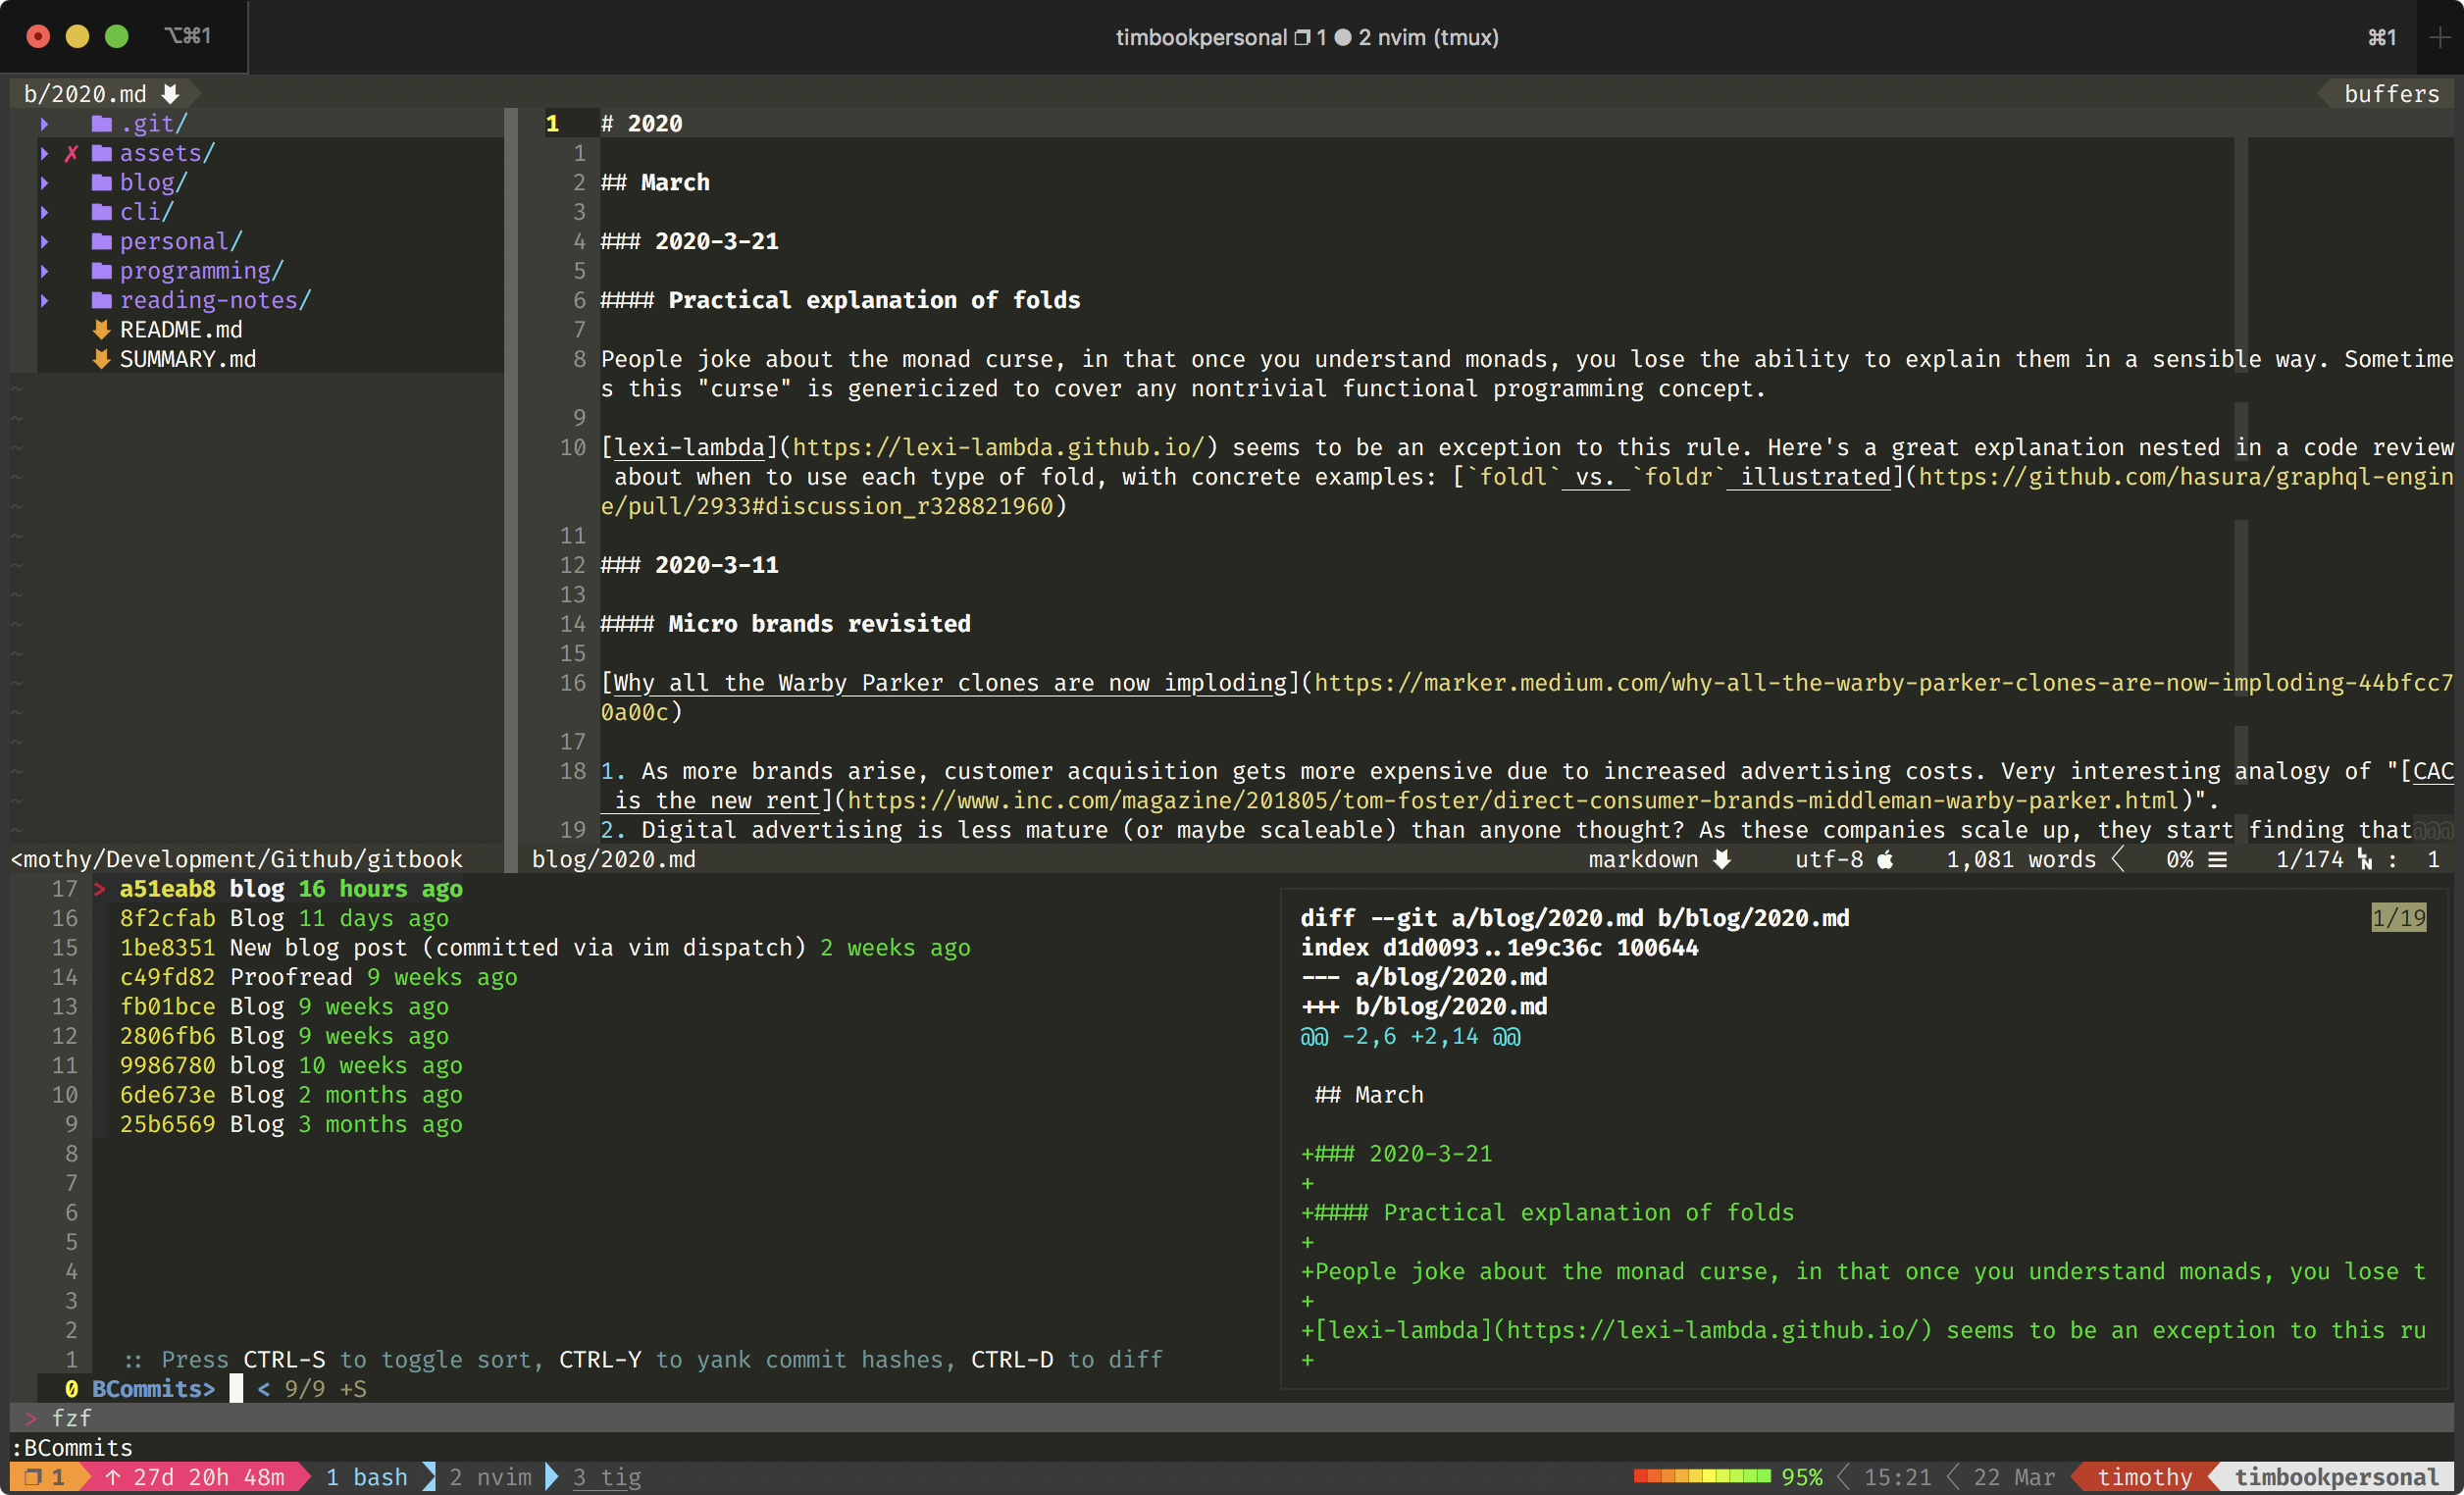Select the b/2020.md buffer tab
Viewport: 2464px width, 1495px height.
coord(86,94)
